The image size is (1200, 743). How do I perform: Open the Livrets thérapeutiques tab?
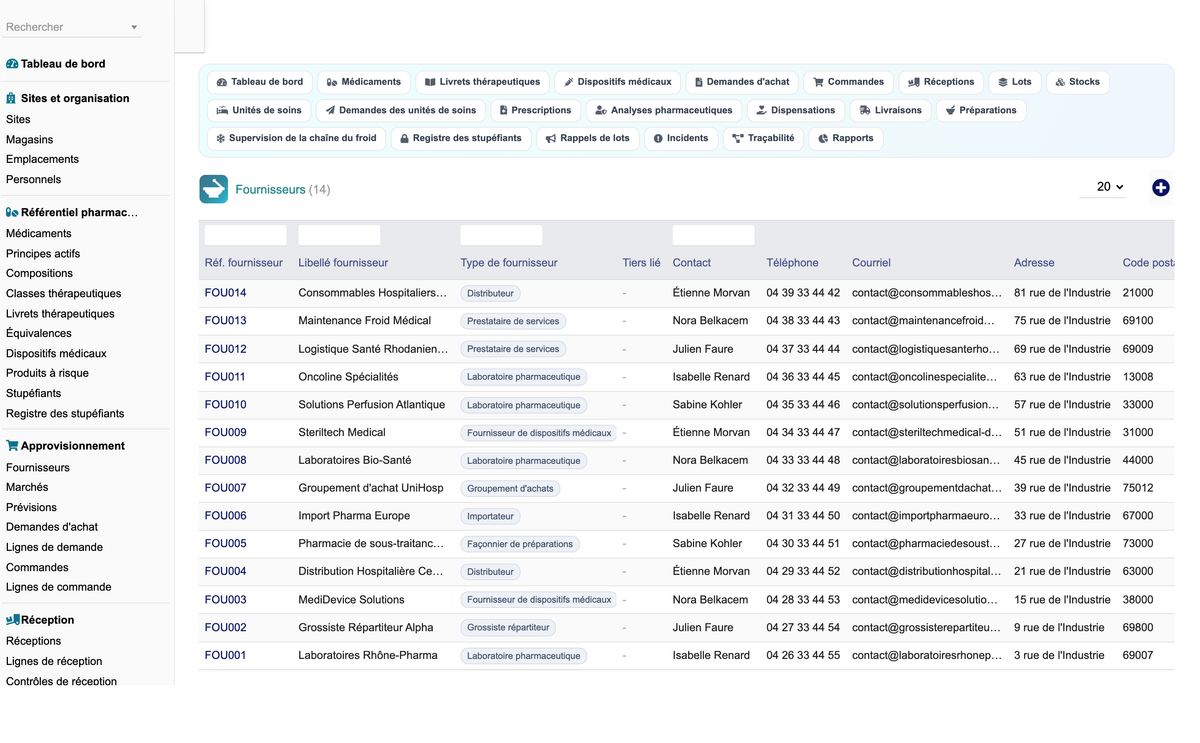(482, 82)
